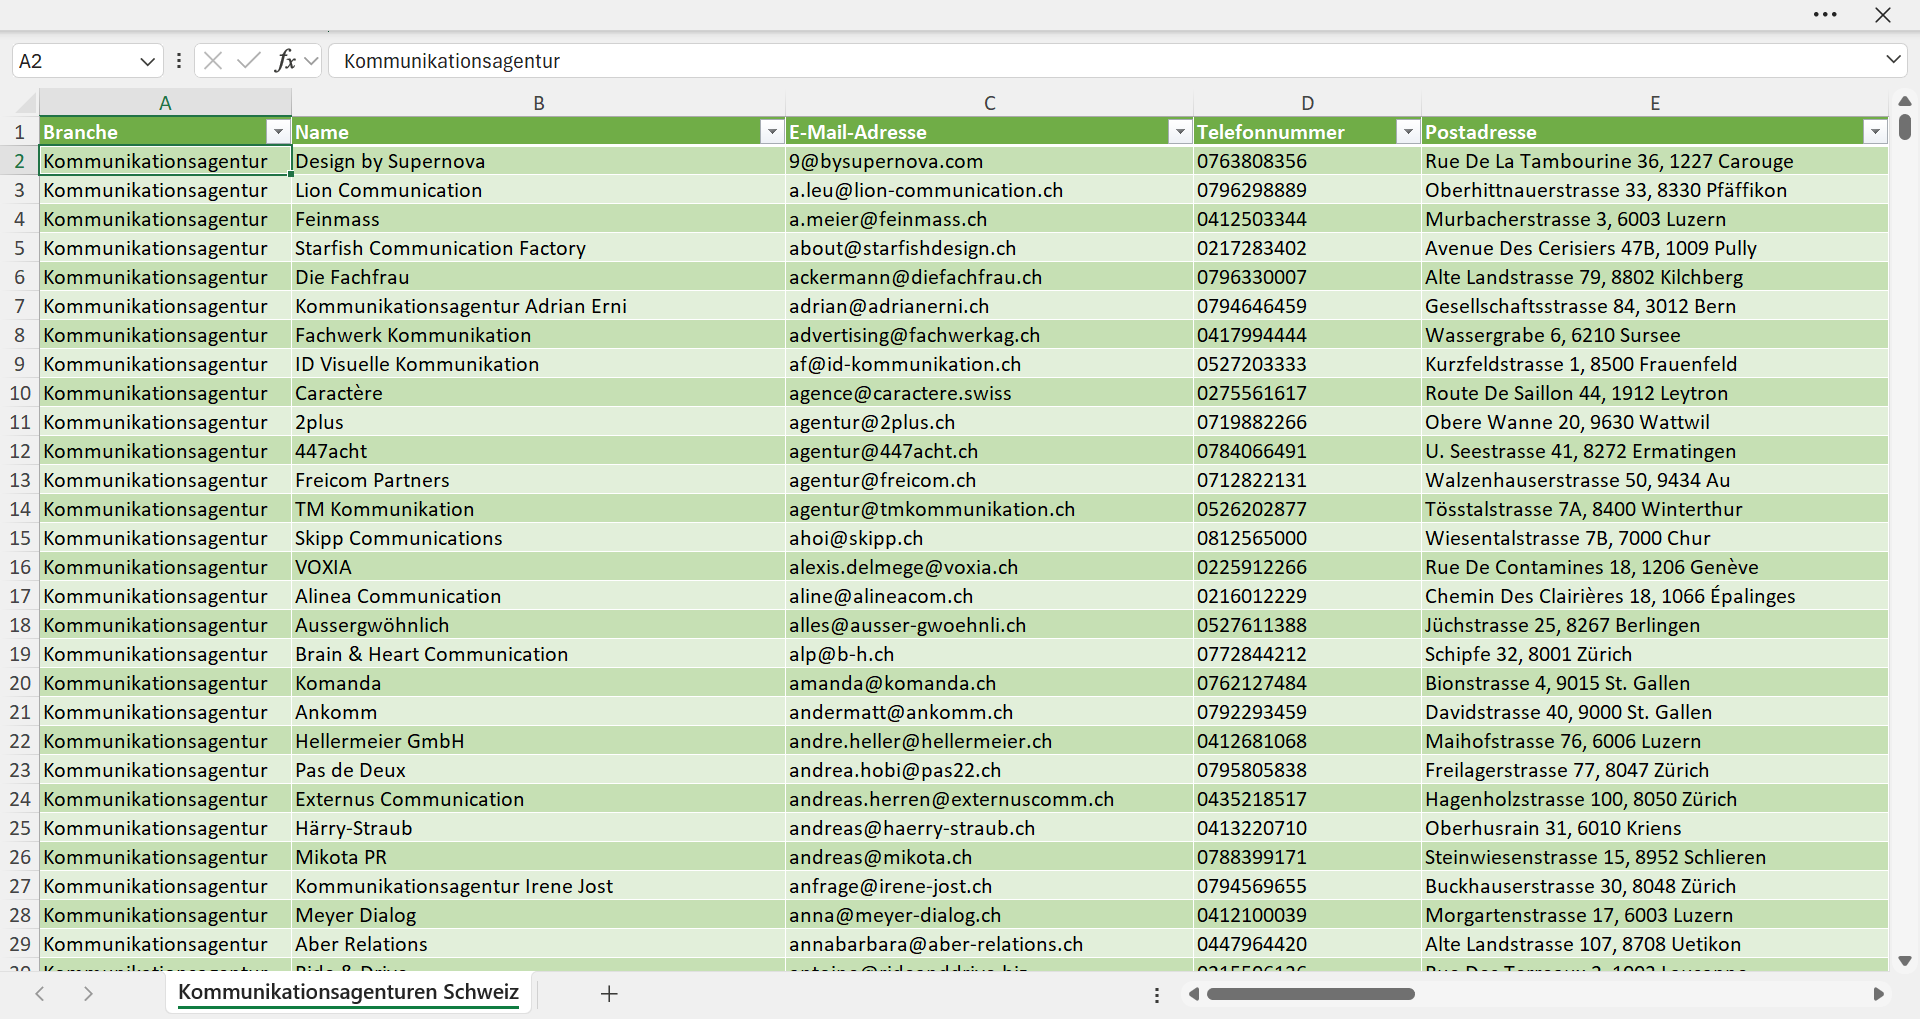Click the Name Box showing A2
This screenshot has height=1019, width=1920.
[x=74, y=61]
